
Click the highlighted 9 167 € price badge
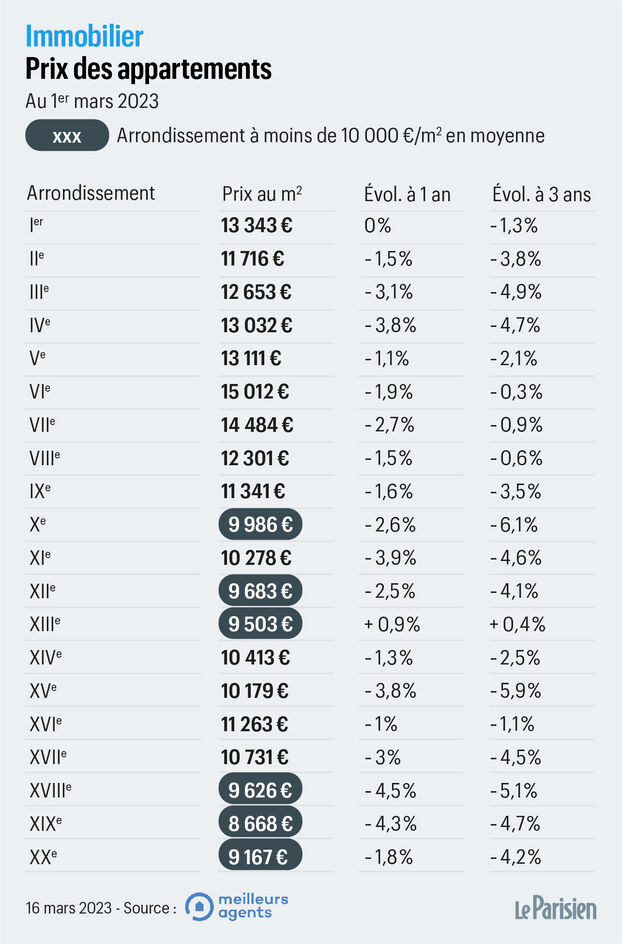click(258, 856)
